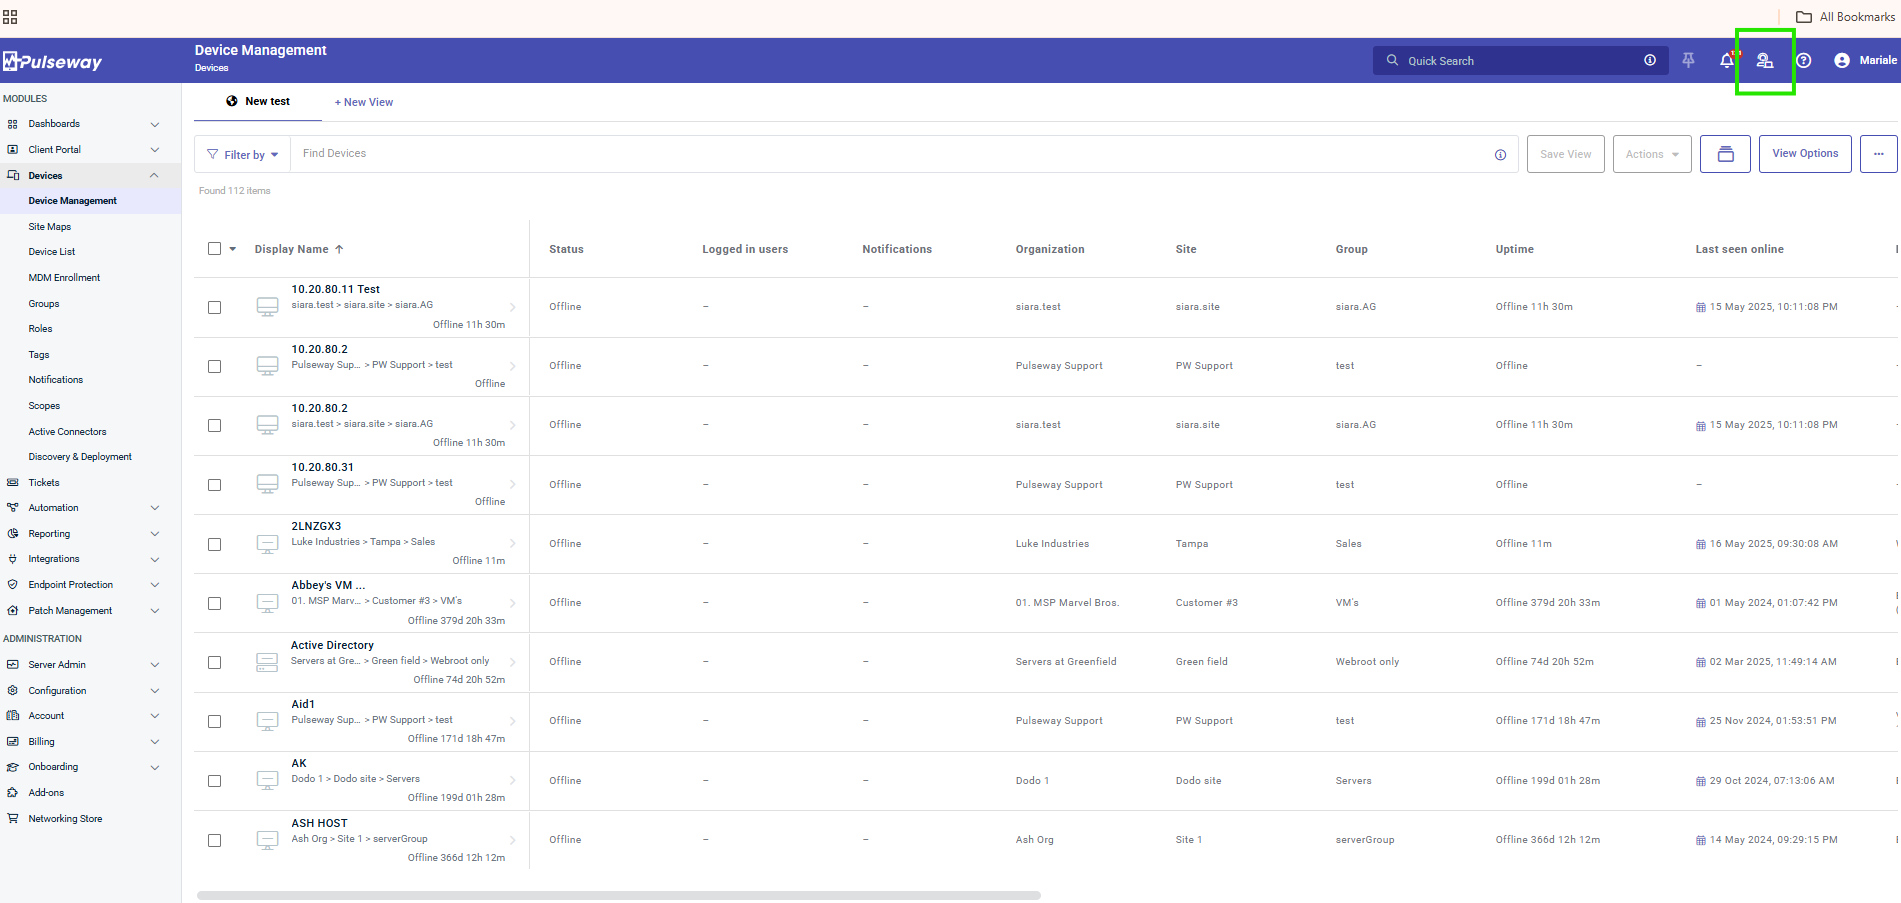Expand the Billing section chevron
Viewport: 1901px width, 903px height.
coord(155,742)
